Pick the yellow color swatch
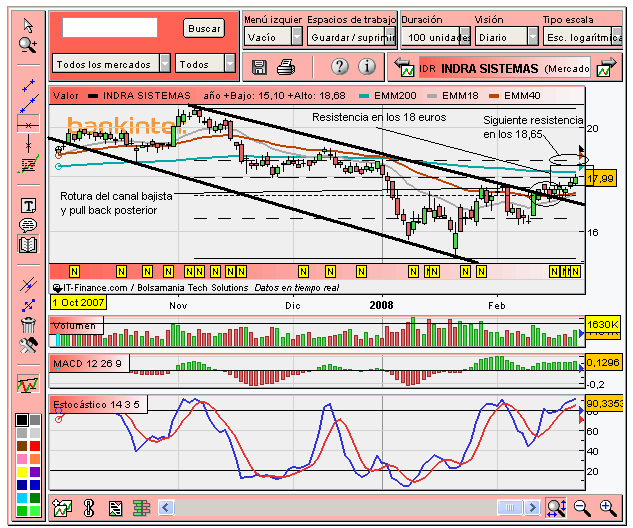Image resolution: width=633 pixels, height=528 pixels. point(22,472)
